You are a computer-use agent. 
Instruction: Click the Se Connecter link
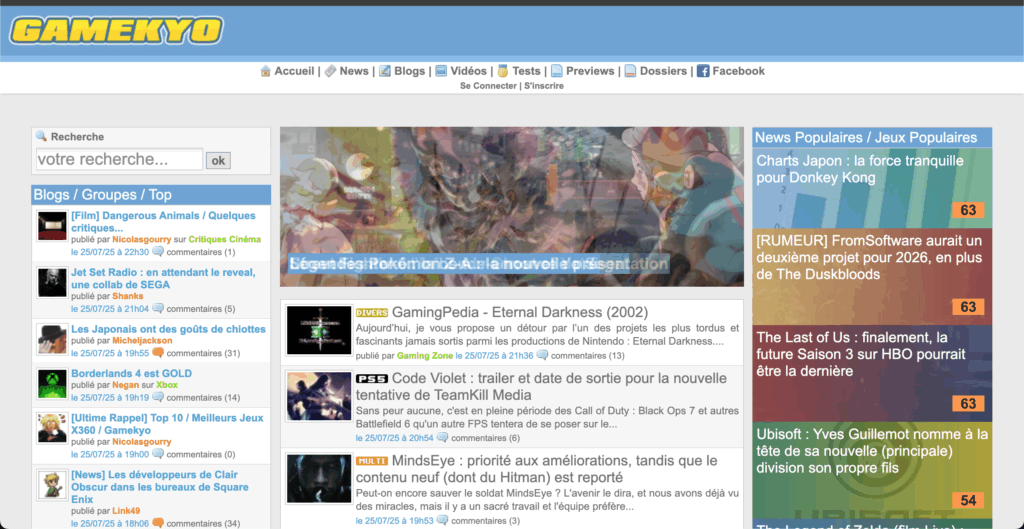pyautogui.click(x=488, y=86)
